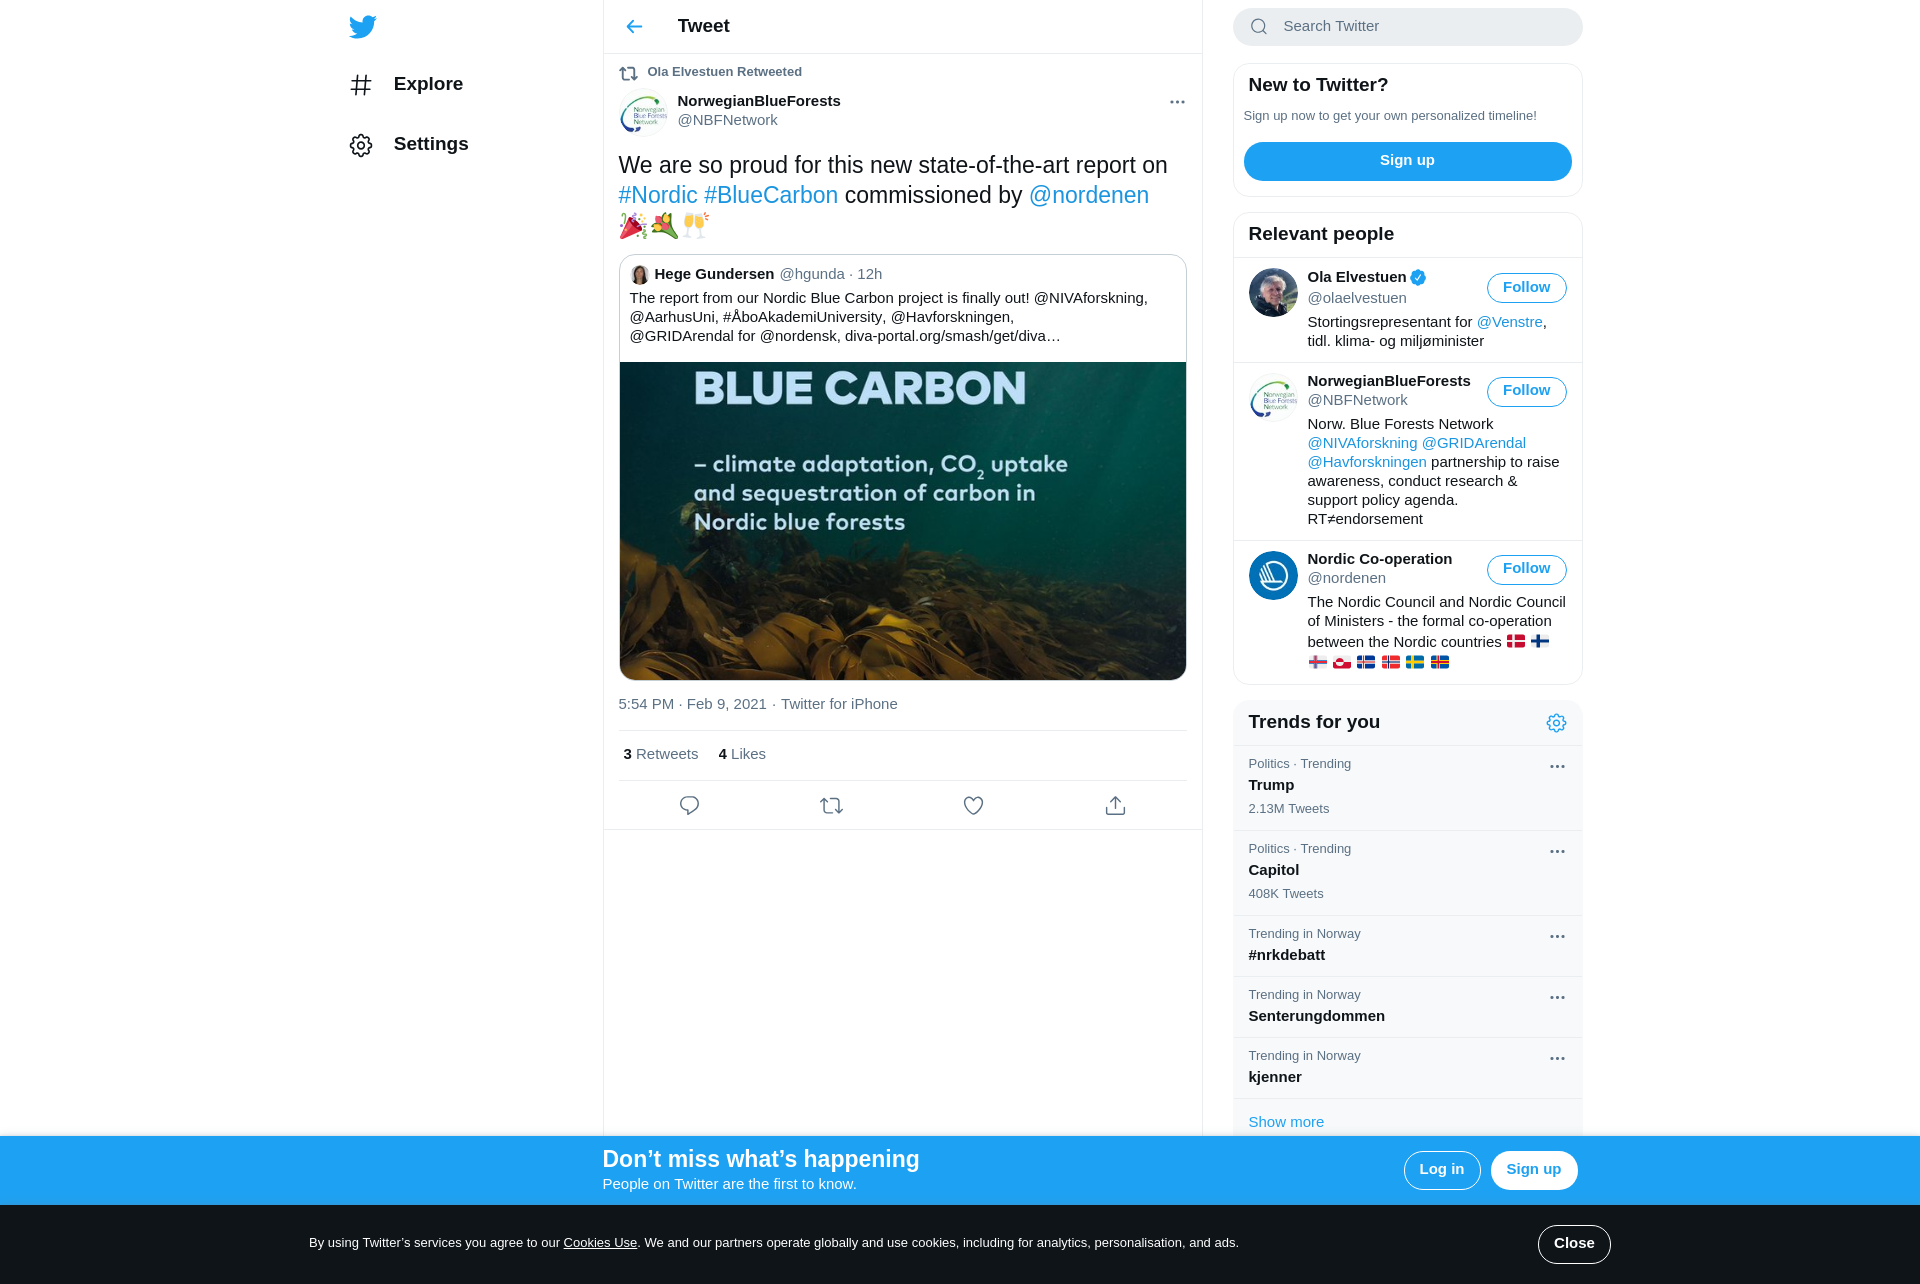Follow Nordic Co-operation account
Viewport: 1920px width, 1284px height.
[1526, 569]
